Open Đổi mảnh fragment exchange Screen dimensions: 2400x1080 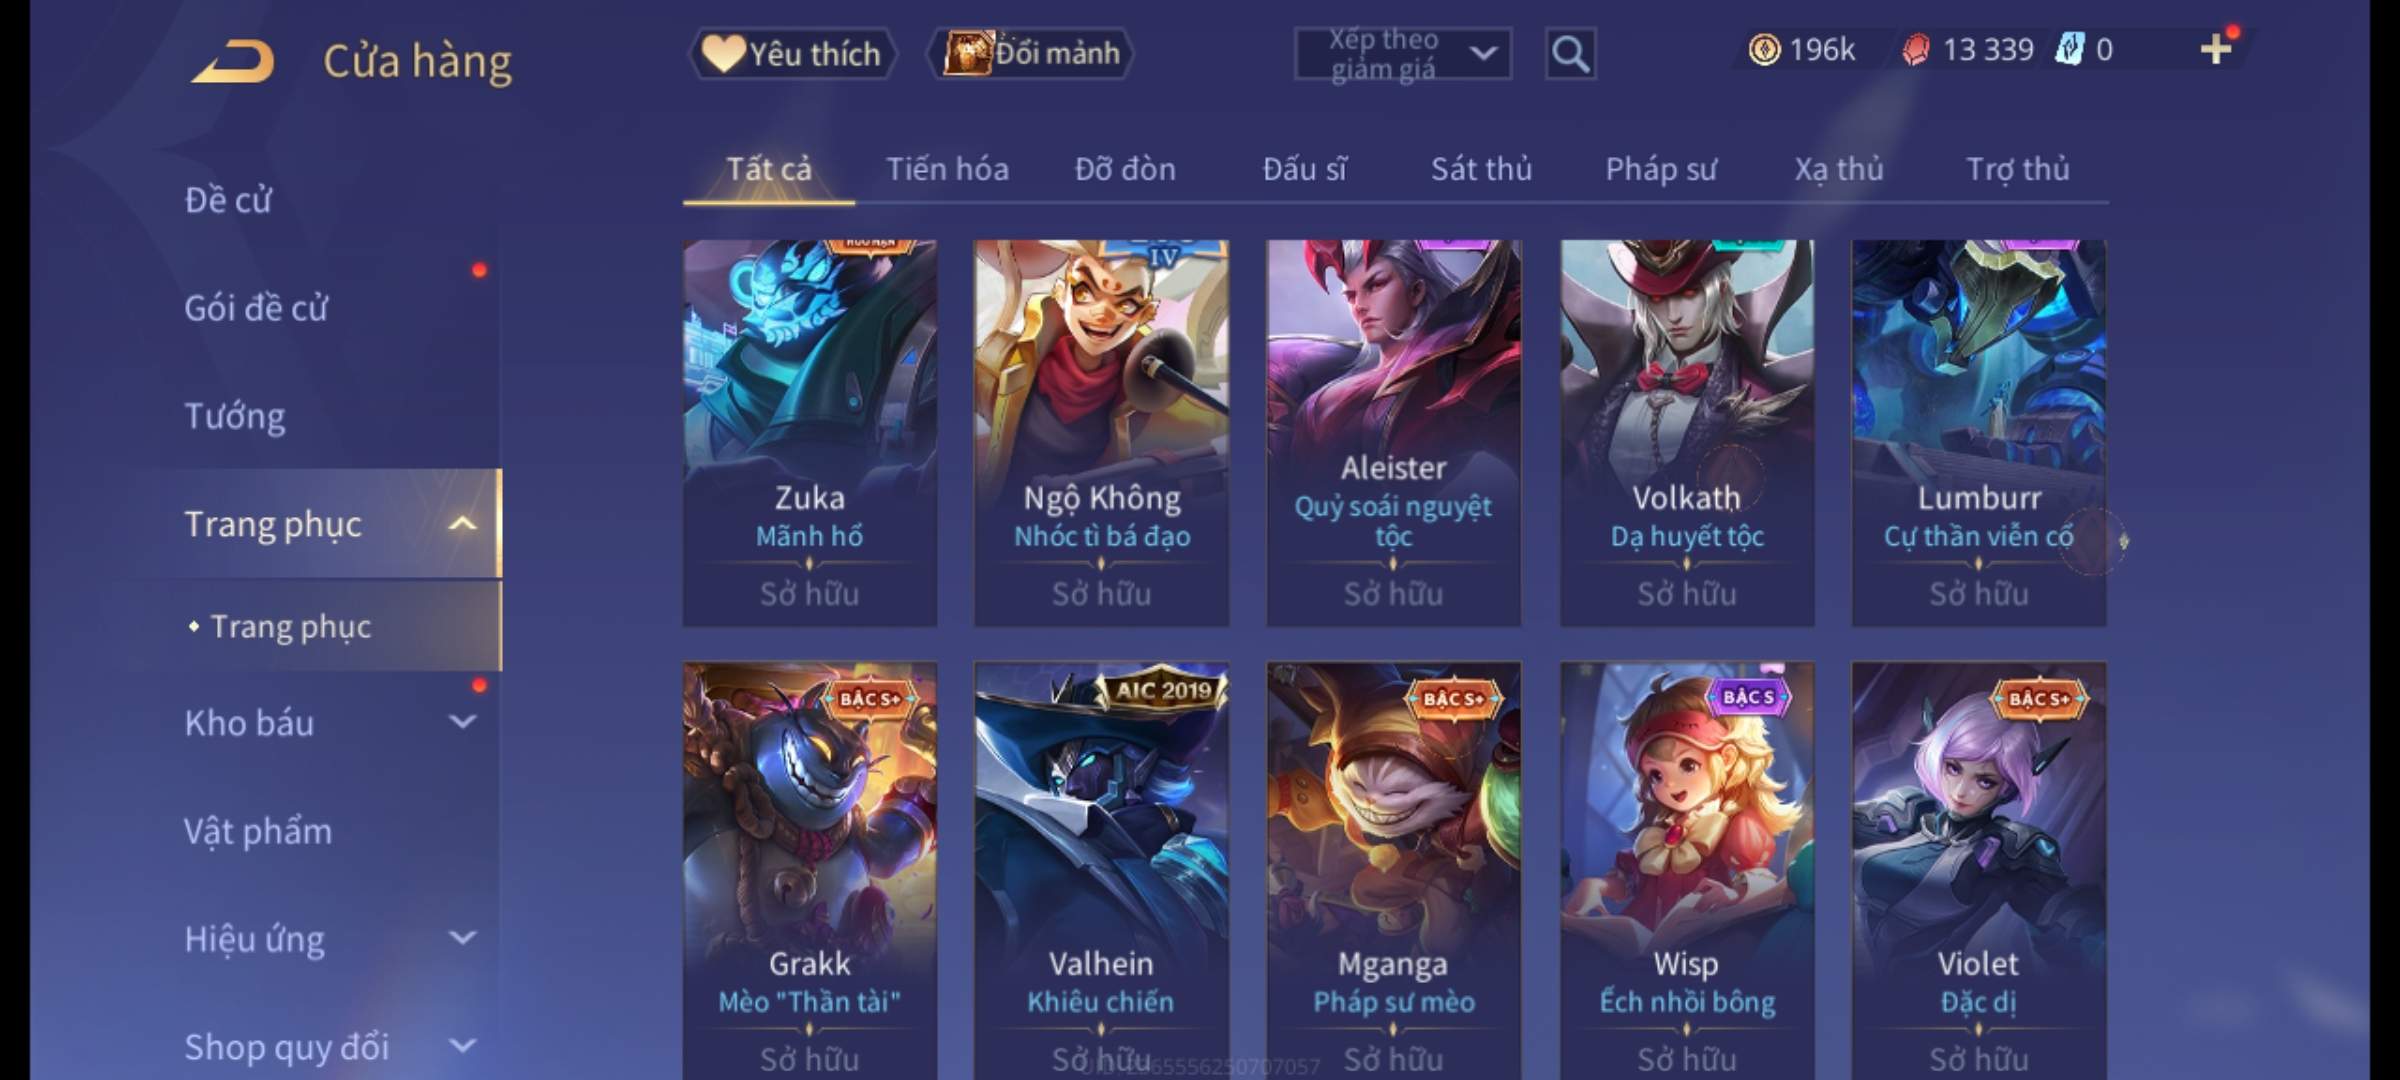(1031, 54)
